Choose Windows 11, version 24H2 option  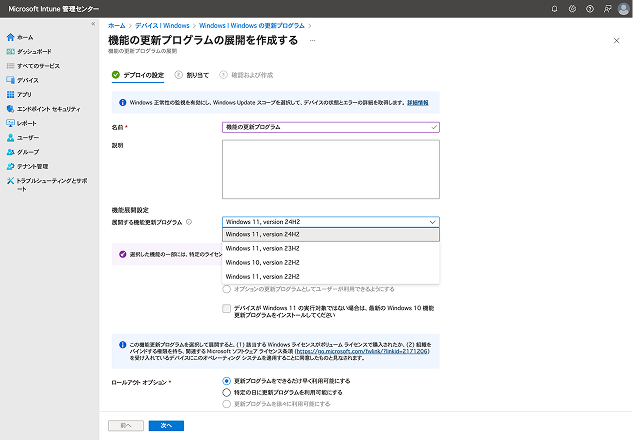[331, 235]
